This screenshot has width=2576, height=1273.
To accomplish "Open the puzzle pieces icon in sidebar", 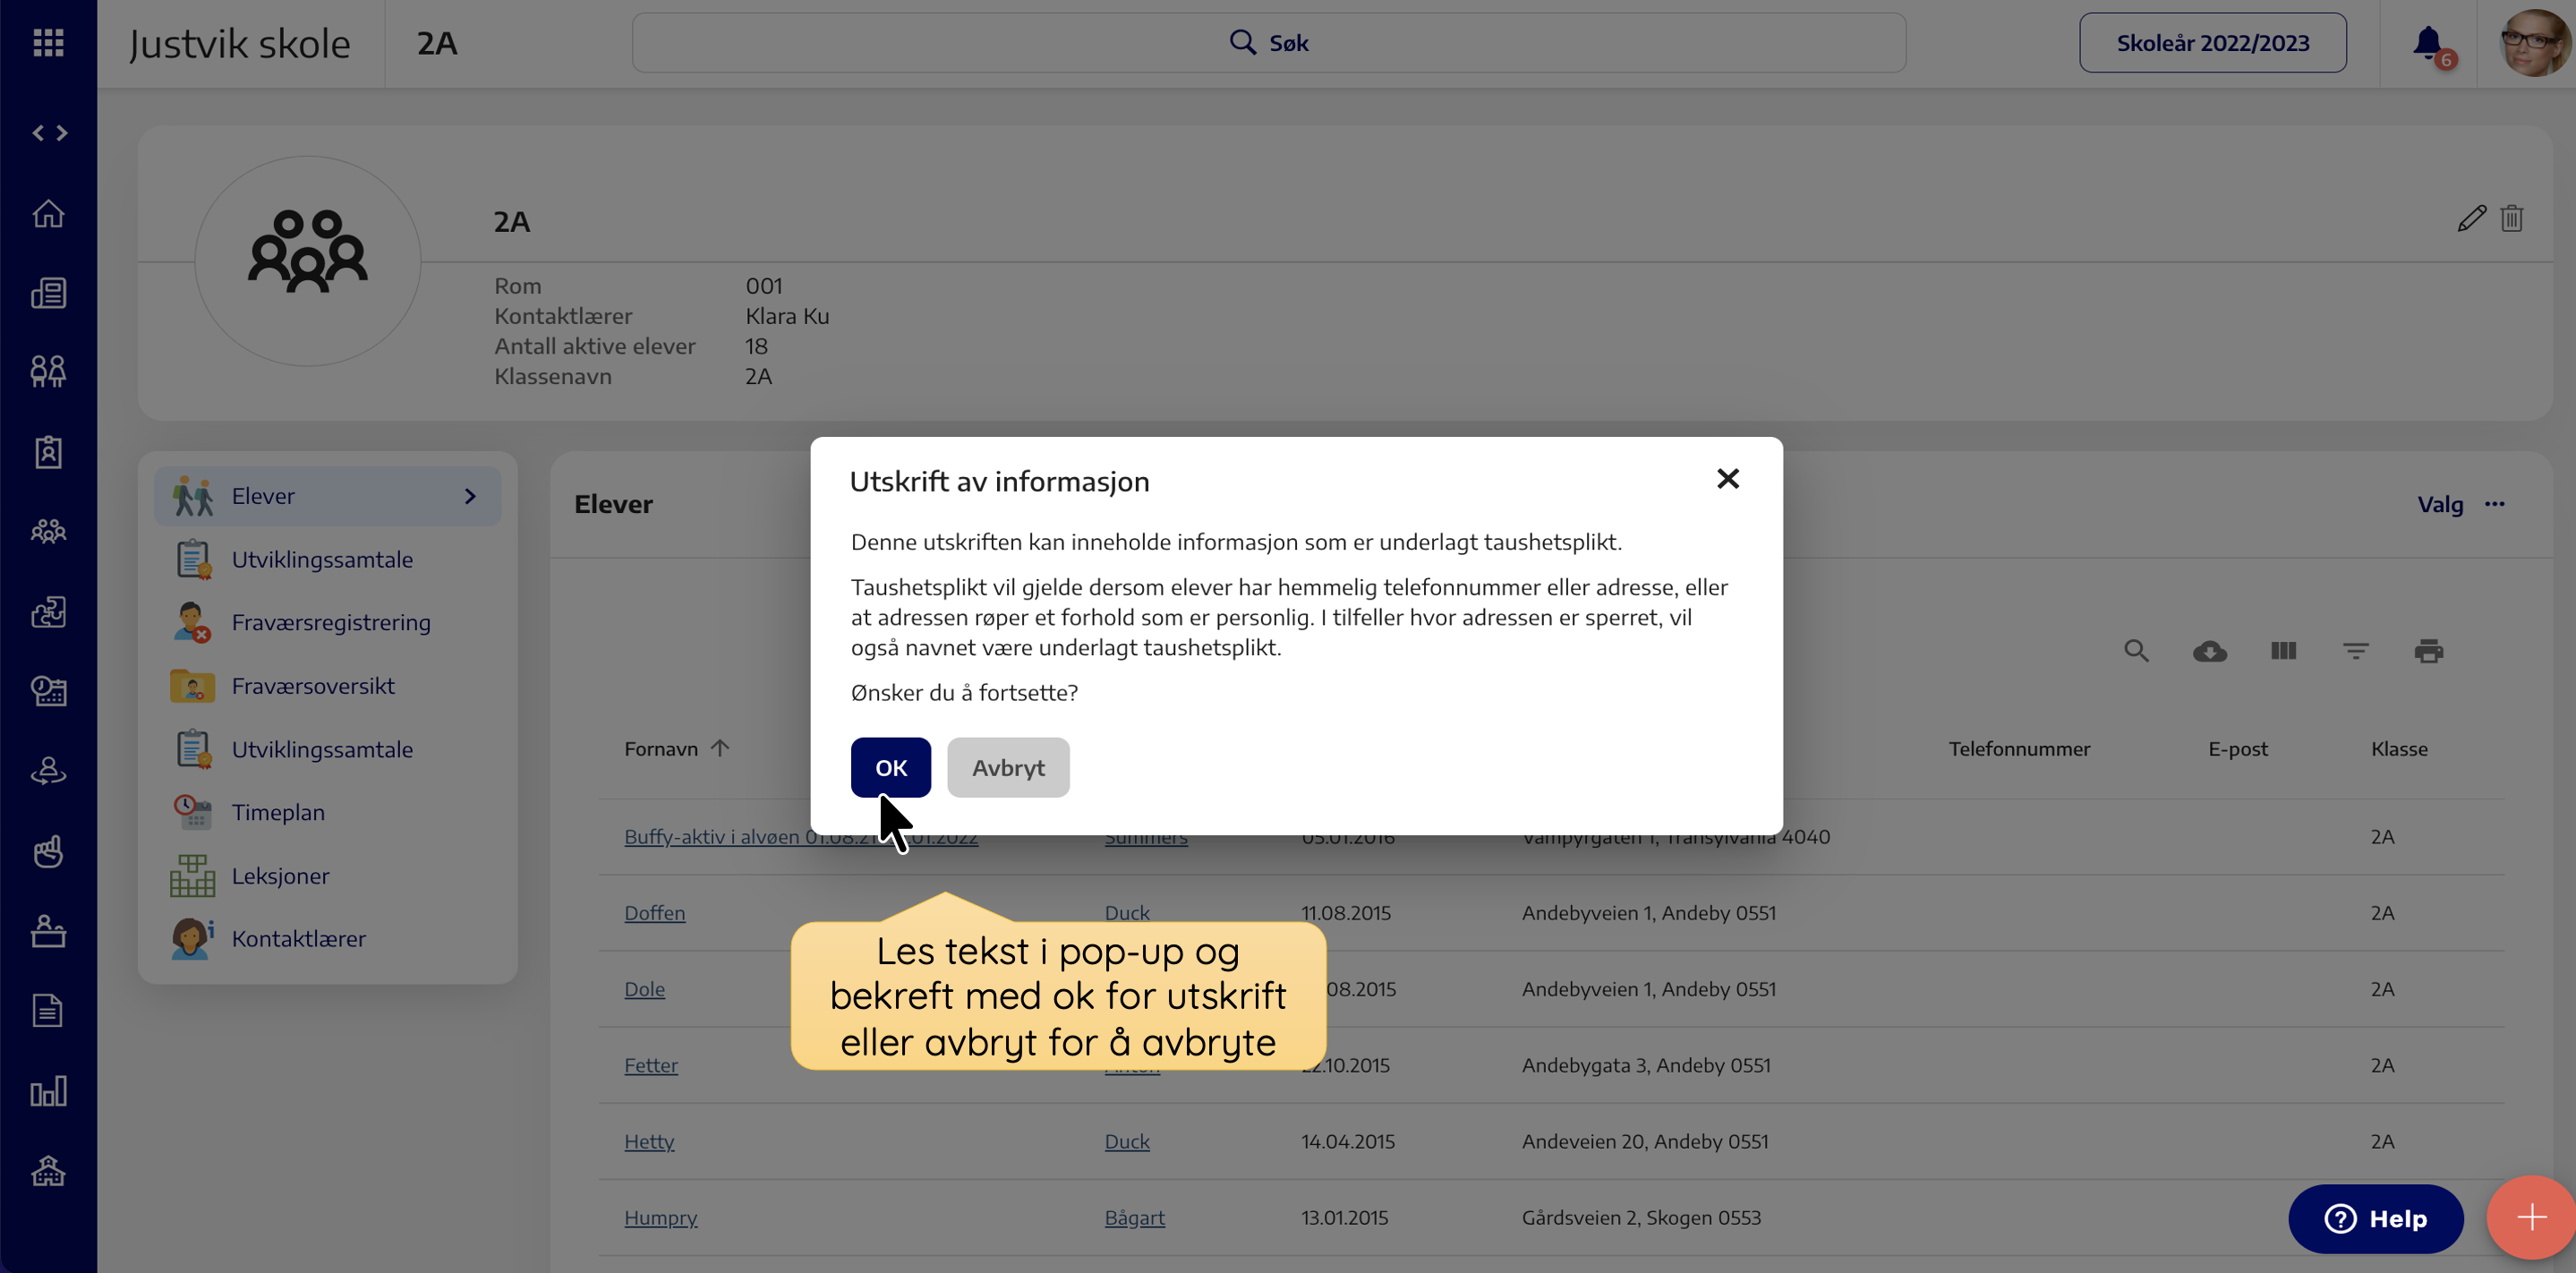I will pyautogui.click(x=48, y=611).
